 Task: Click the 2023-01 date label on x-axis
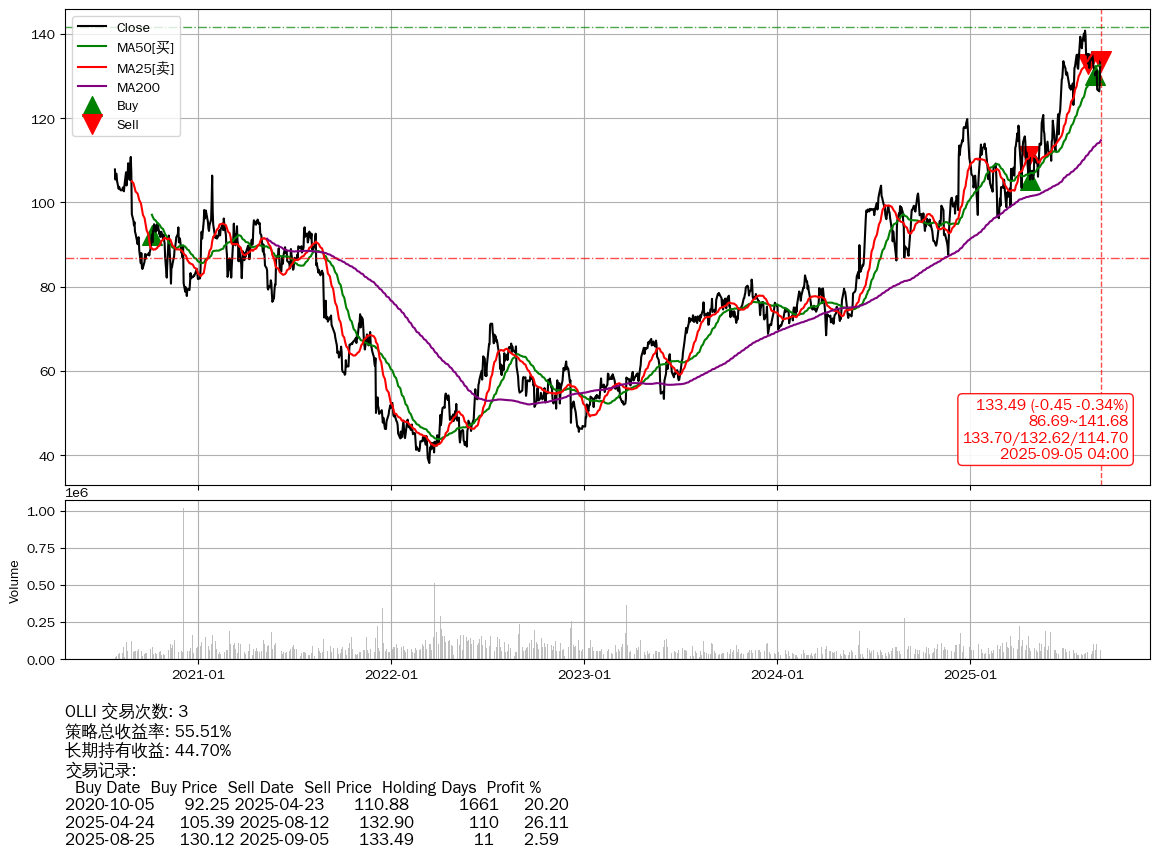[584, 675]
